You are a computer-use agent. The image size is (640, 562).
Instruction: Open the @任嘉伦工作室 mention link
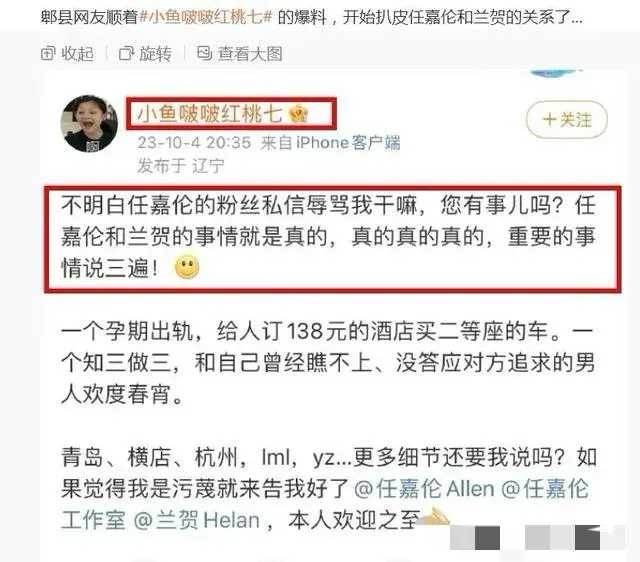[x=324, y=504]
